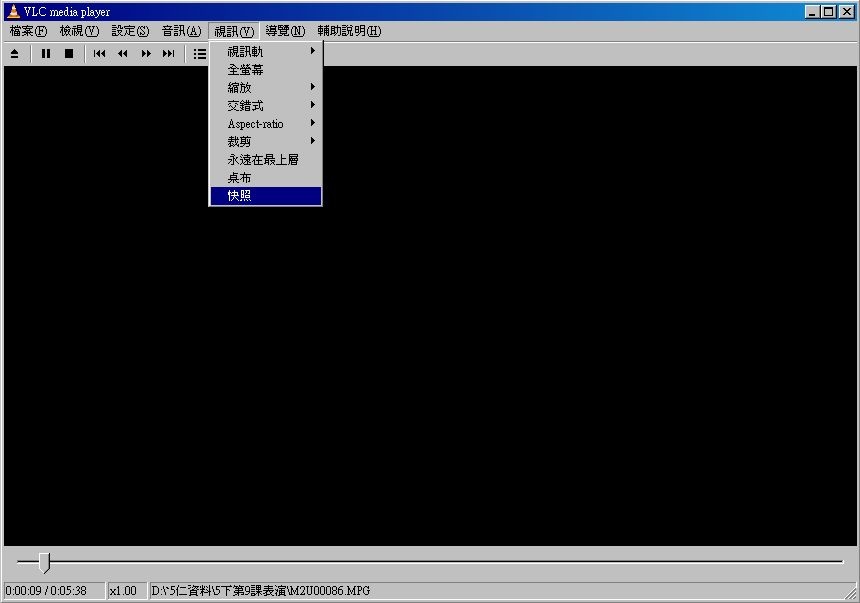Click the rewind (slower) button
The height and width of the screenshot is (603, 860).
(x=122, y=54)
